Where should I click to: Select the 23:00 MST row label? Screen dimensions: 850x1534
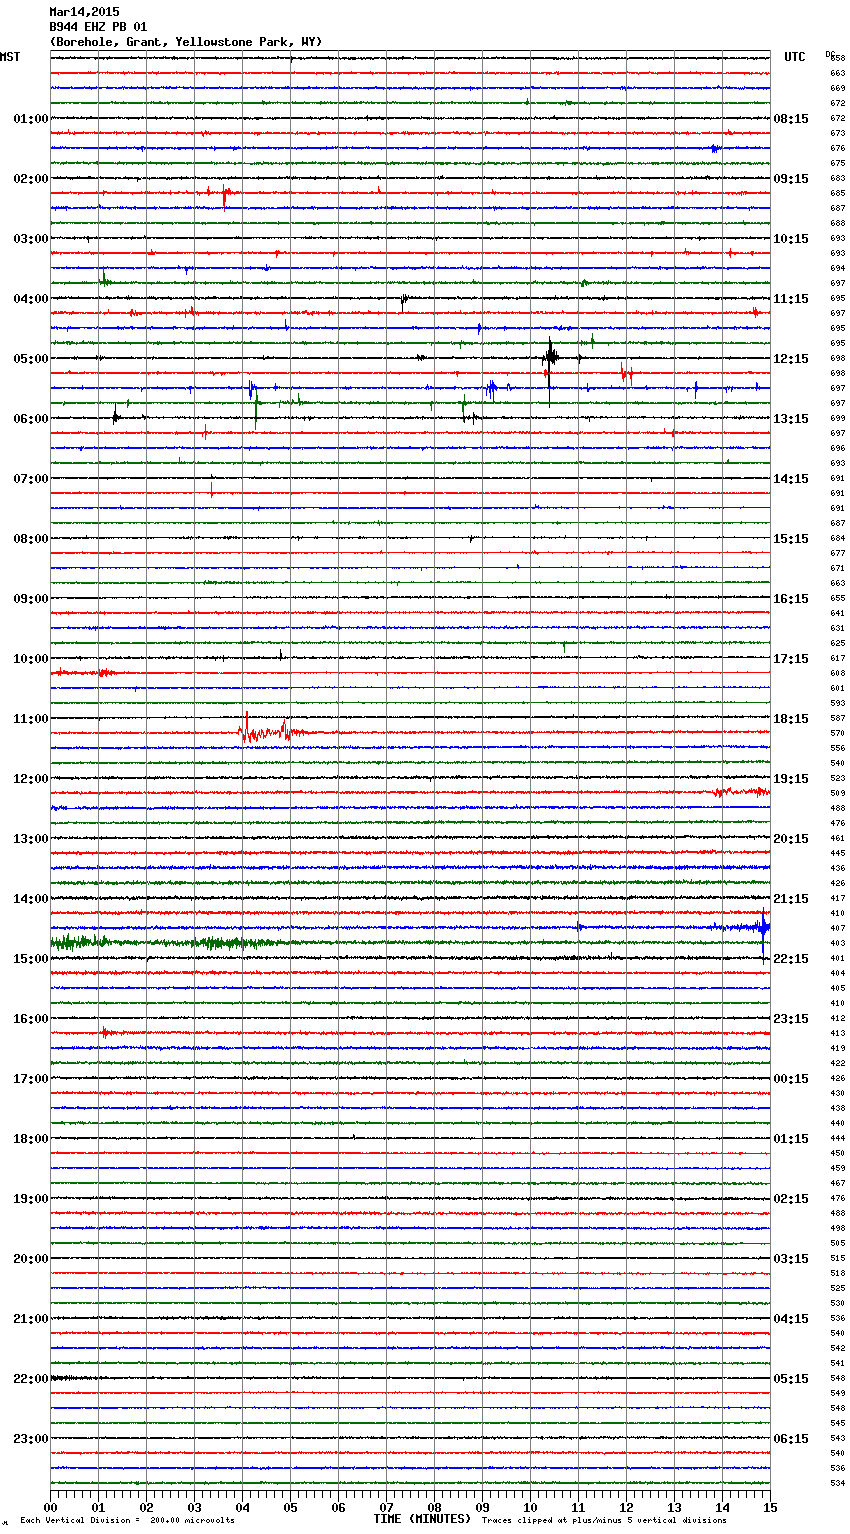(31, 1439)
